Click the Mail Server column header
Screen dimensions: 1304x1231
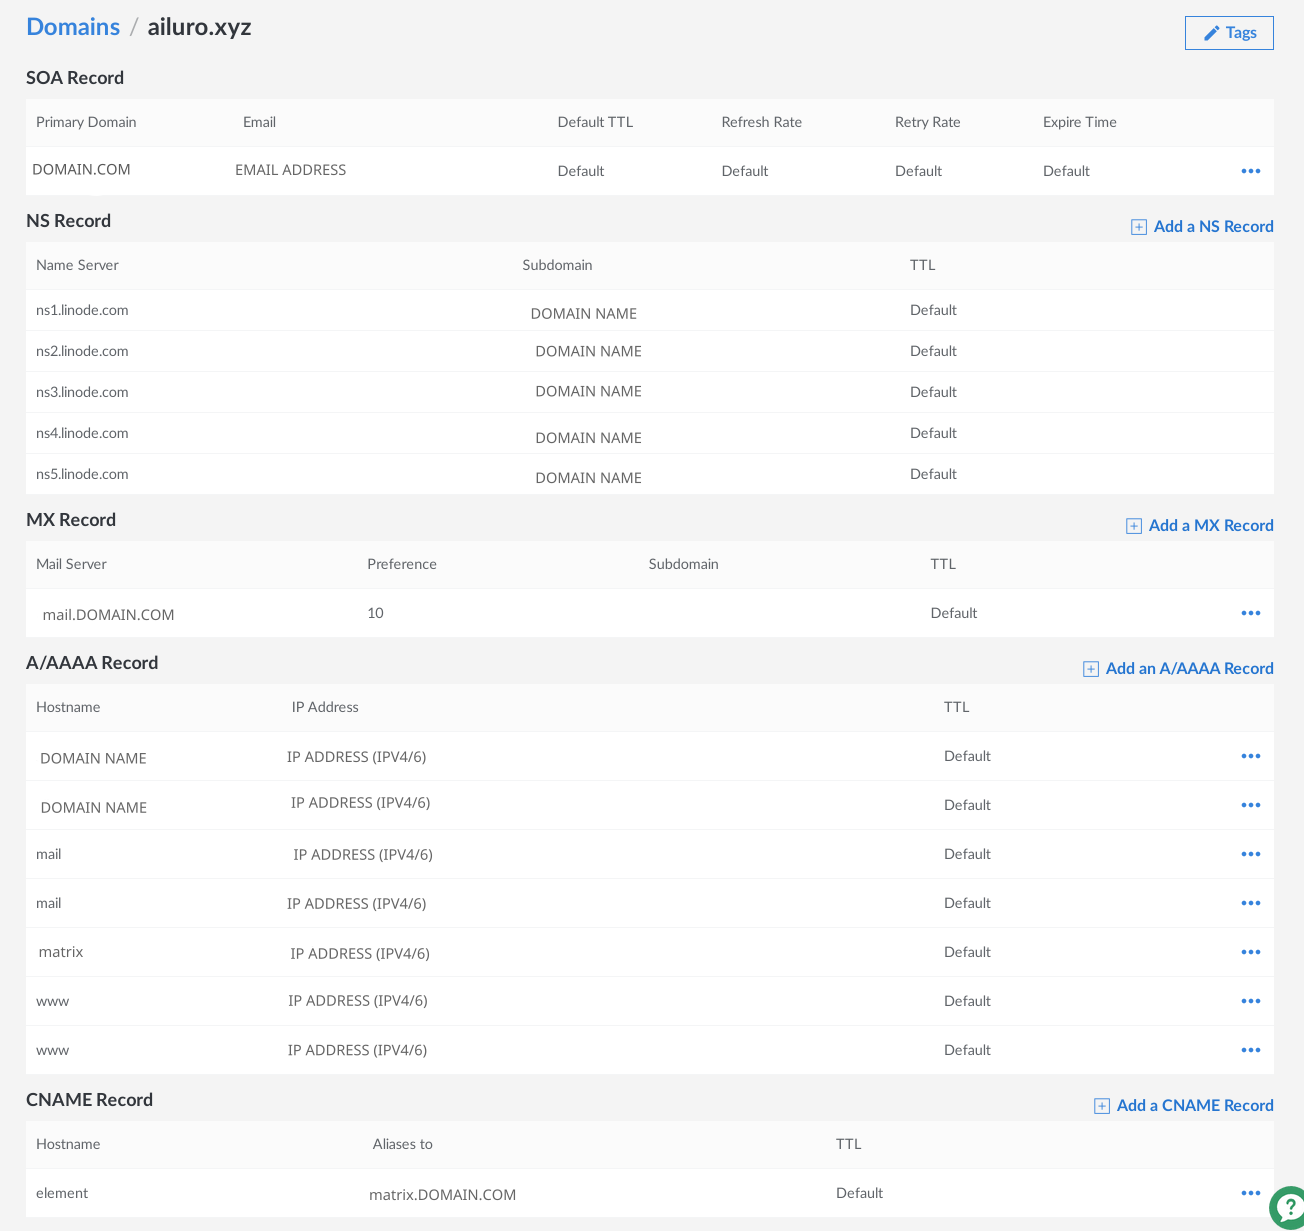[x=71, y=564]
